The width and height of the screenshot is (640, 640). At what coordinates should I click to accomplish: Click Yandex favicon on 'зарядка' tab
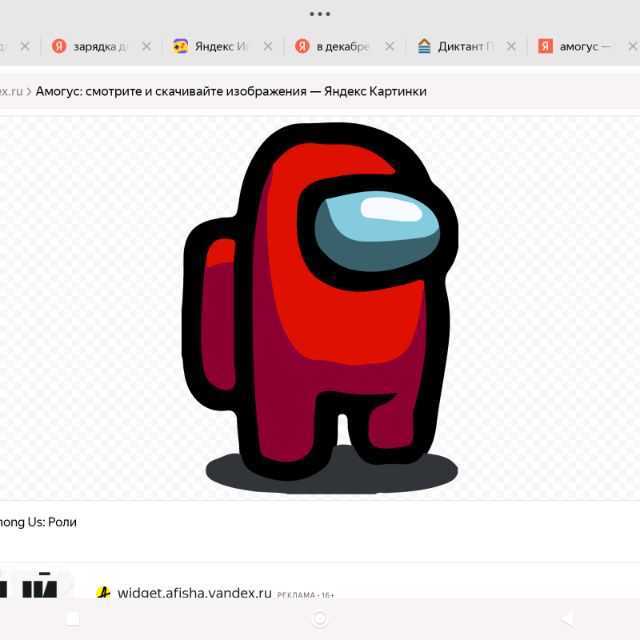click(x=59, y=46)
